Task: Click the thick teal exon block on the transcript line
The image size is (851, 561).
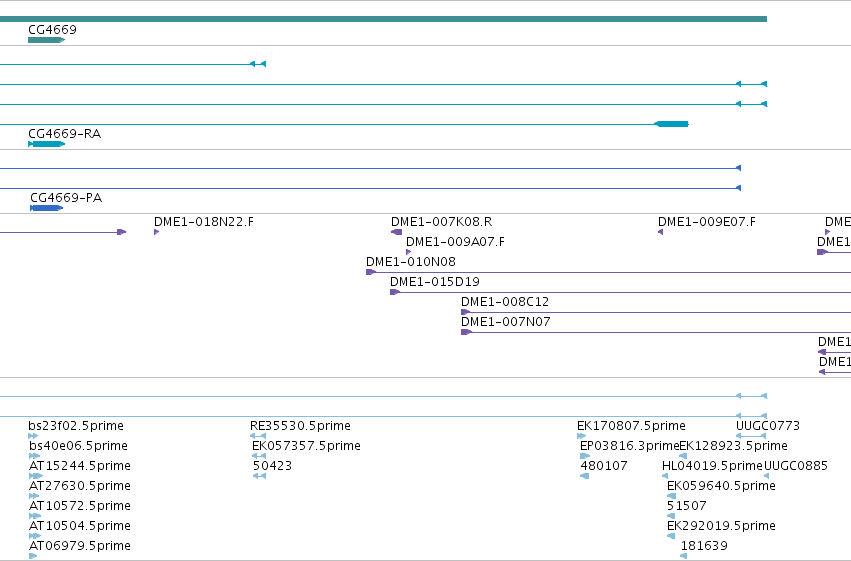Action: (671, 124)
